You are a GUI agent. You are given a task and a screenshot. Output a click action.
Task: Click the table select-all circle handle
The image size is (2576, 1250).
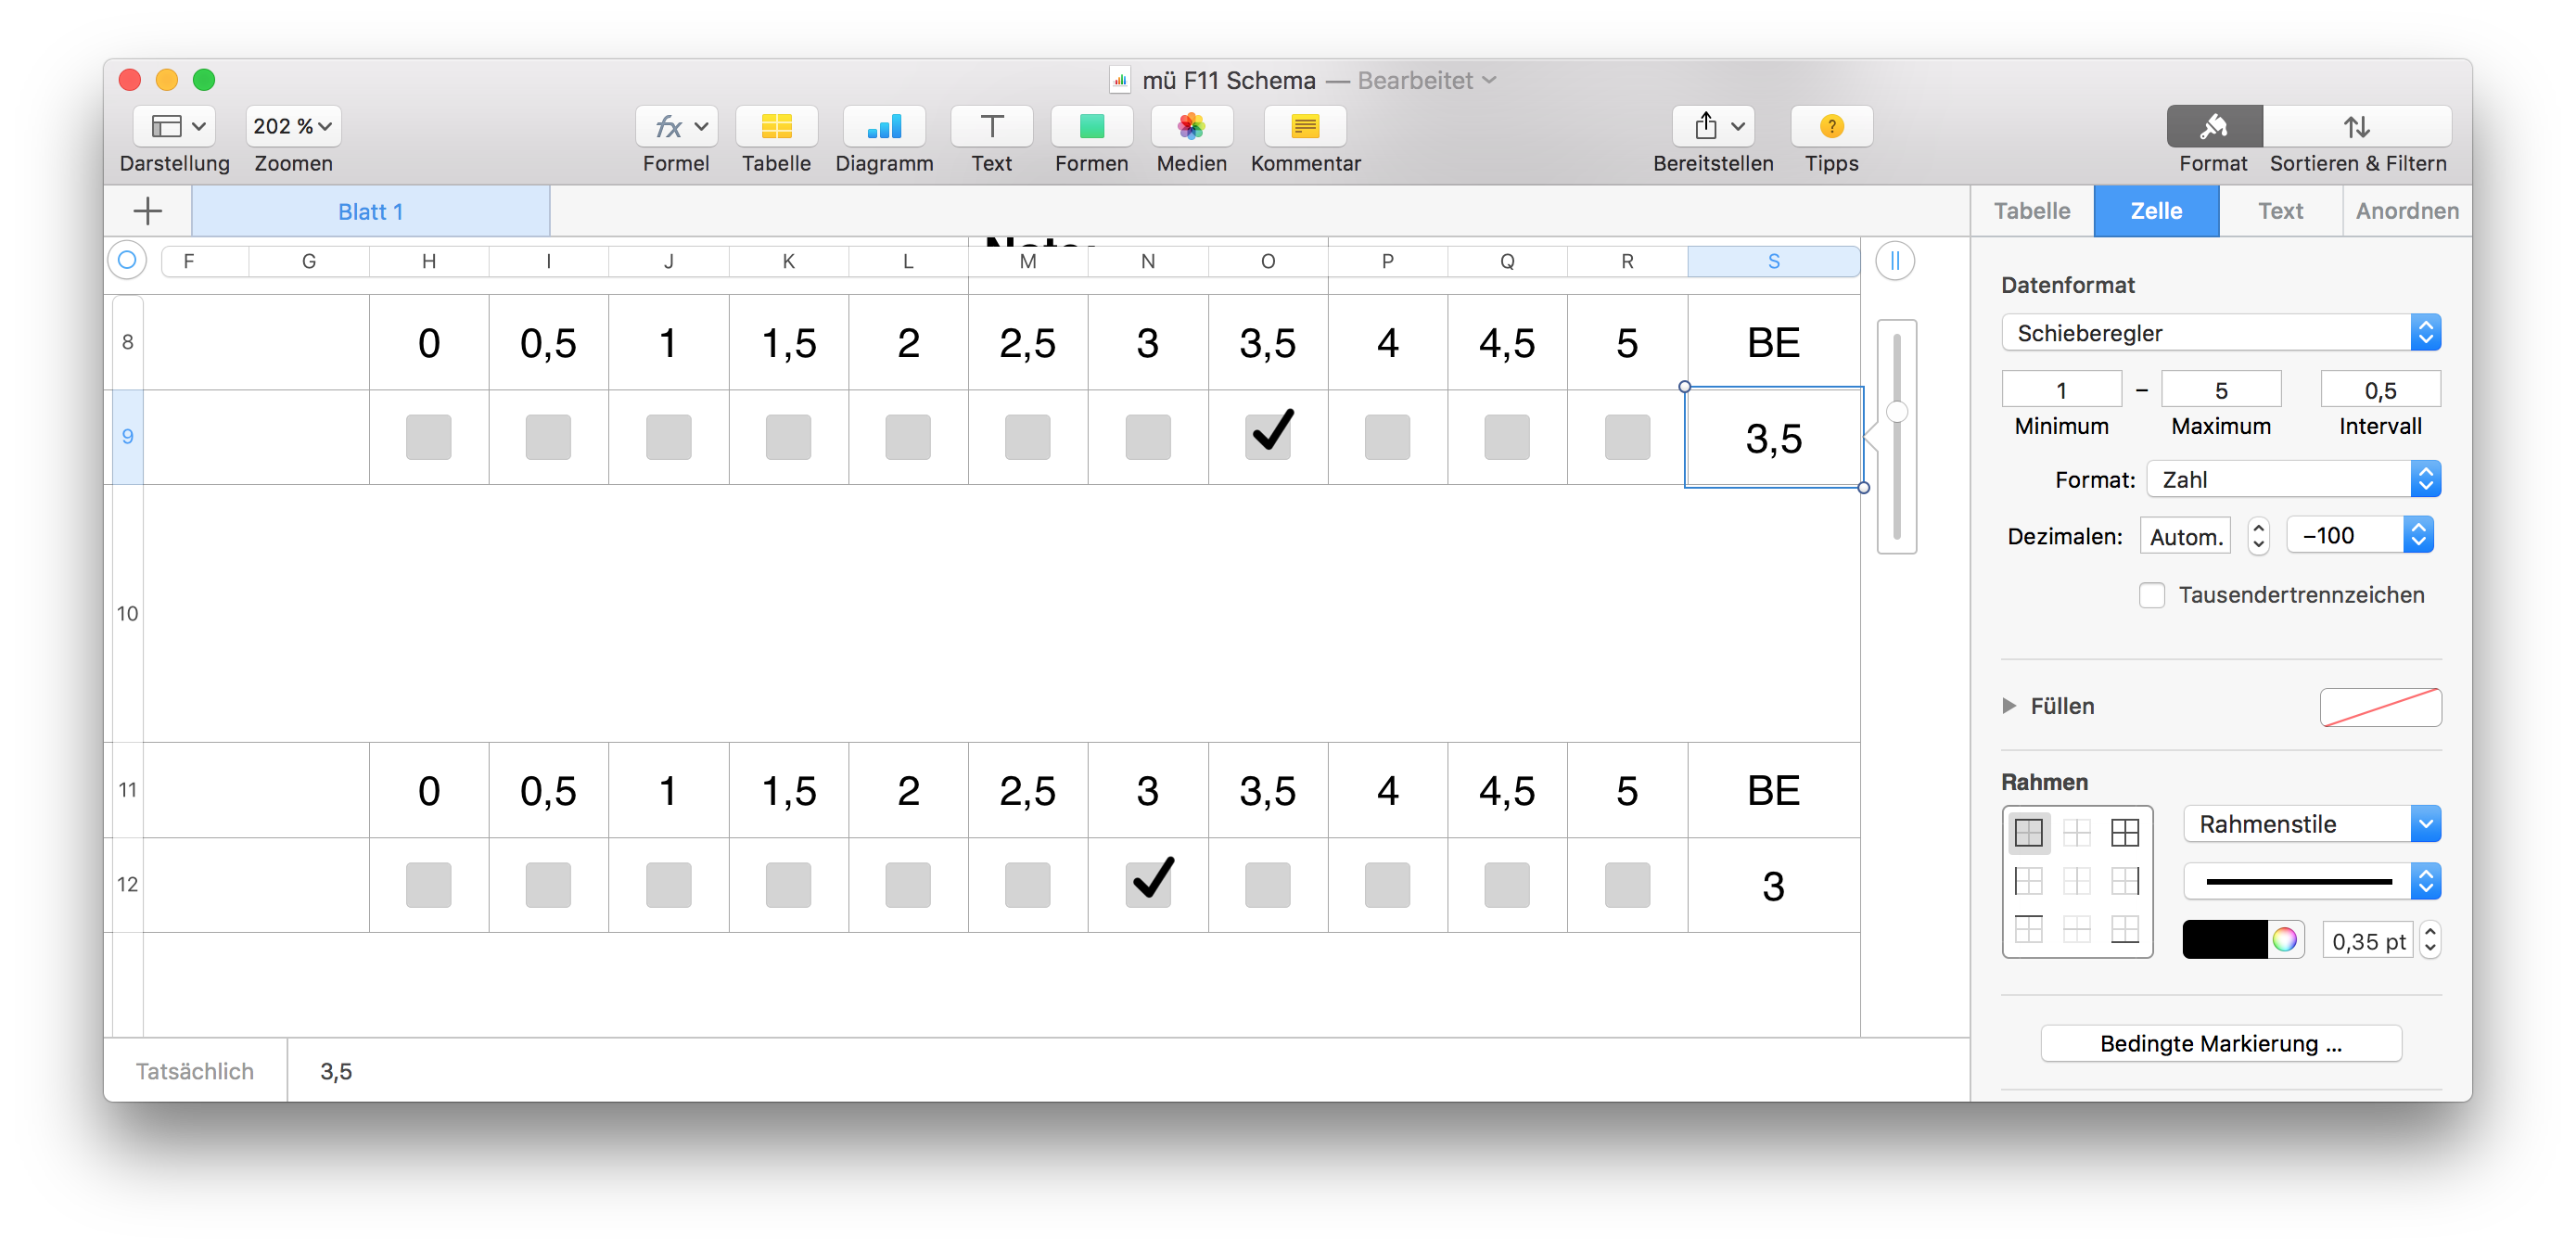pyautogui.click(x=127, y=261)
